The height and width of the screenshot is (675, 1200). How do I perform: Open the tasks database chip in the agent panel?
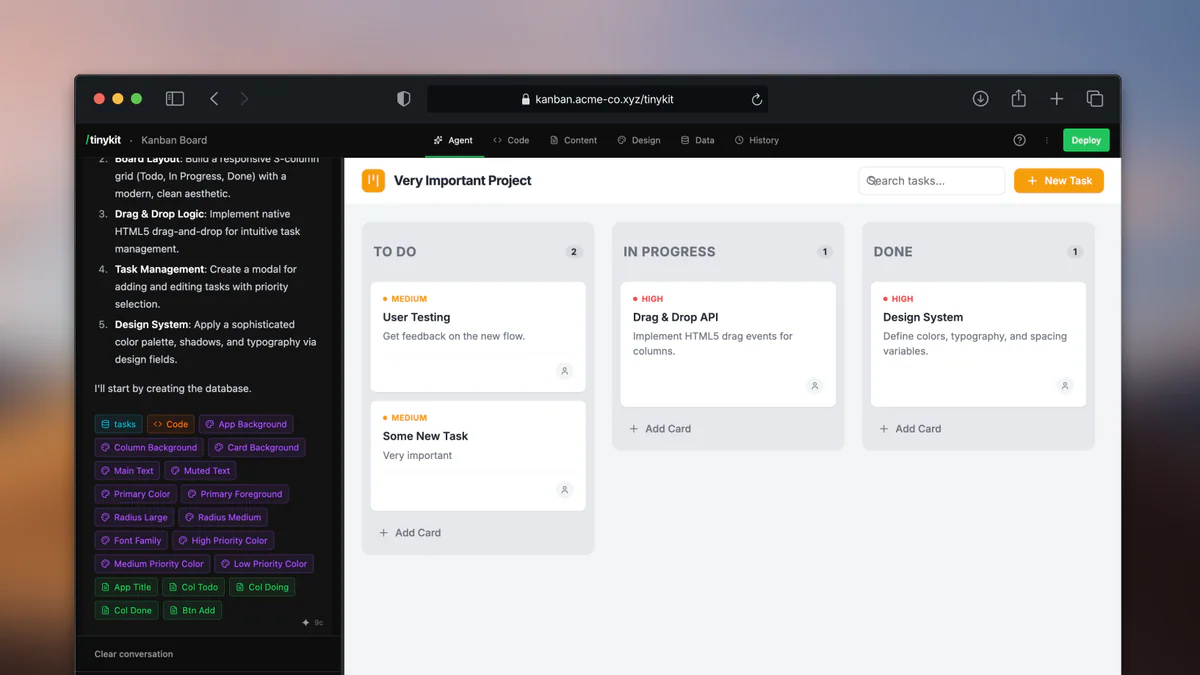coord(118,423)
